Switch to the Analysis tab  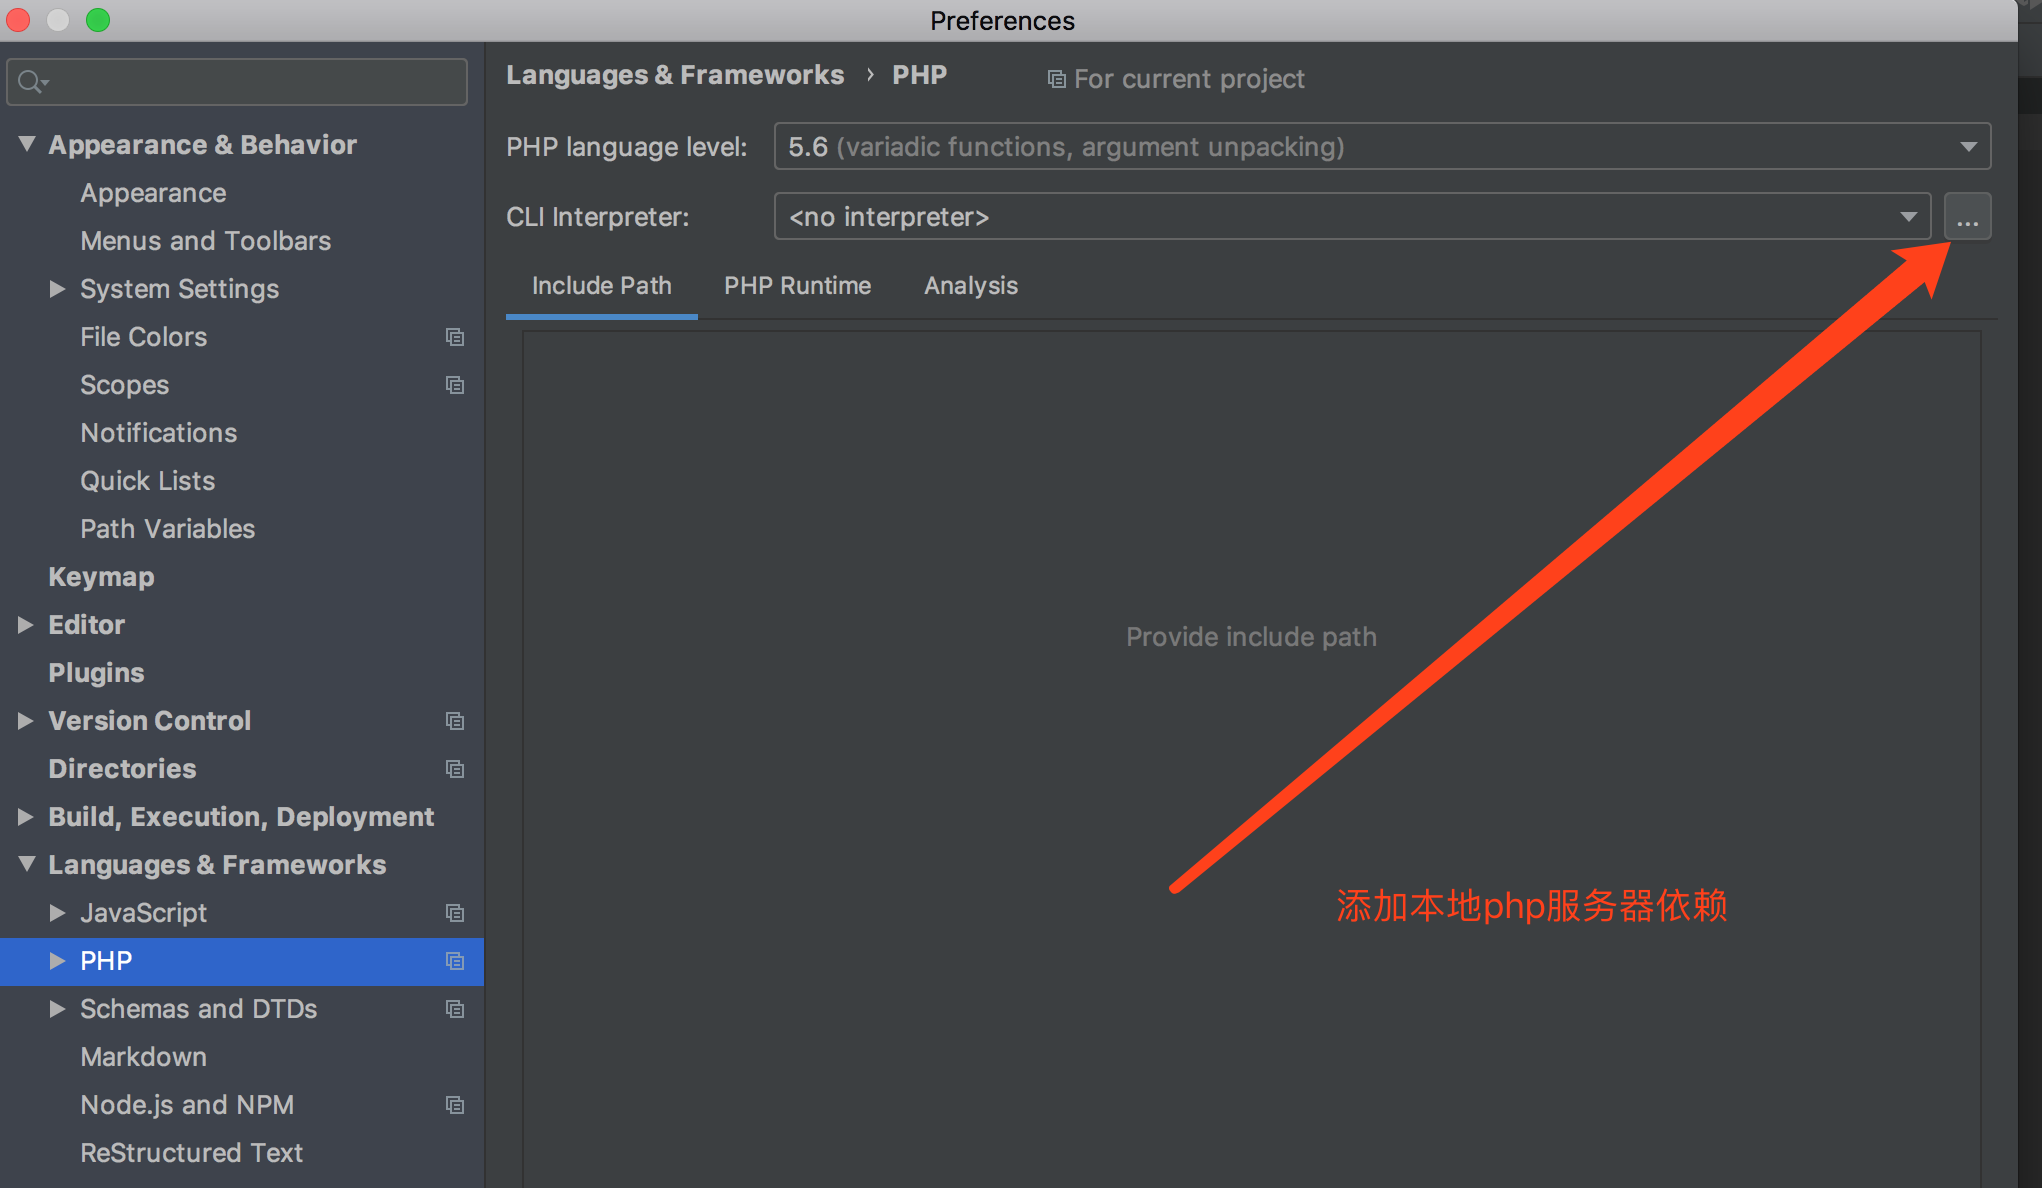pyautogui.click(x=970, y=286)
